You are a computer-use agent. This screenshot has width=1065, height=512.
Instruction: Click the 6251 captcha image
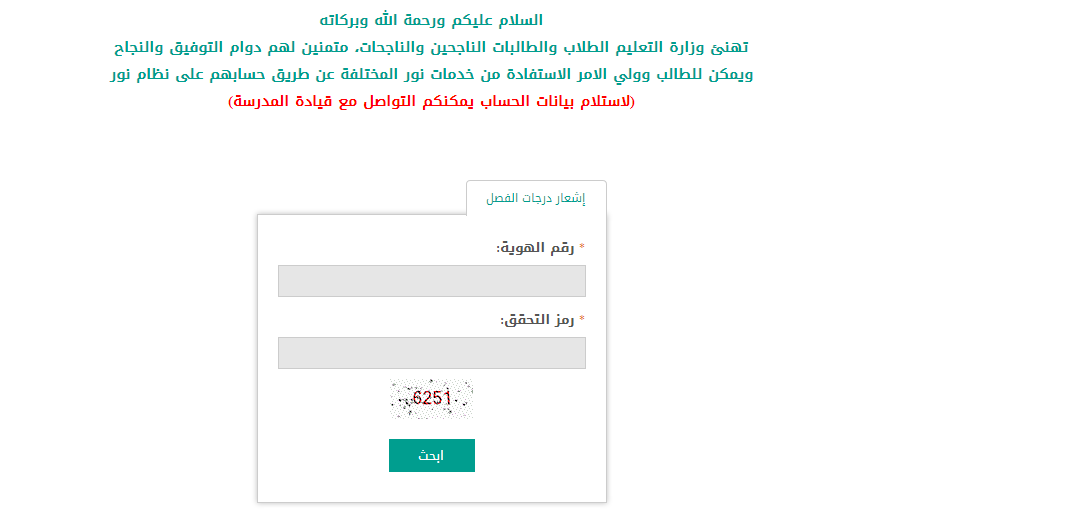pyautogui.click(x=431, y=399)
